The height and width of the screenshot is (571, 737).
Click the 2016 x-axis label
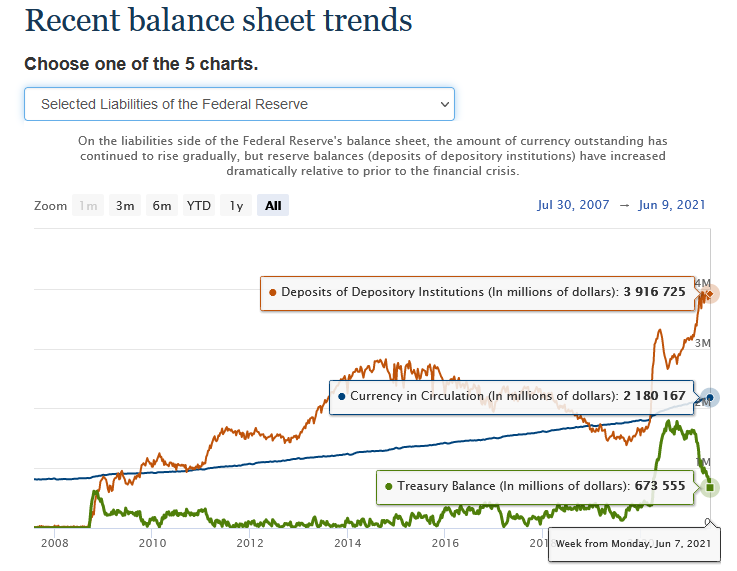pos(446,543)
